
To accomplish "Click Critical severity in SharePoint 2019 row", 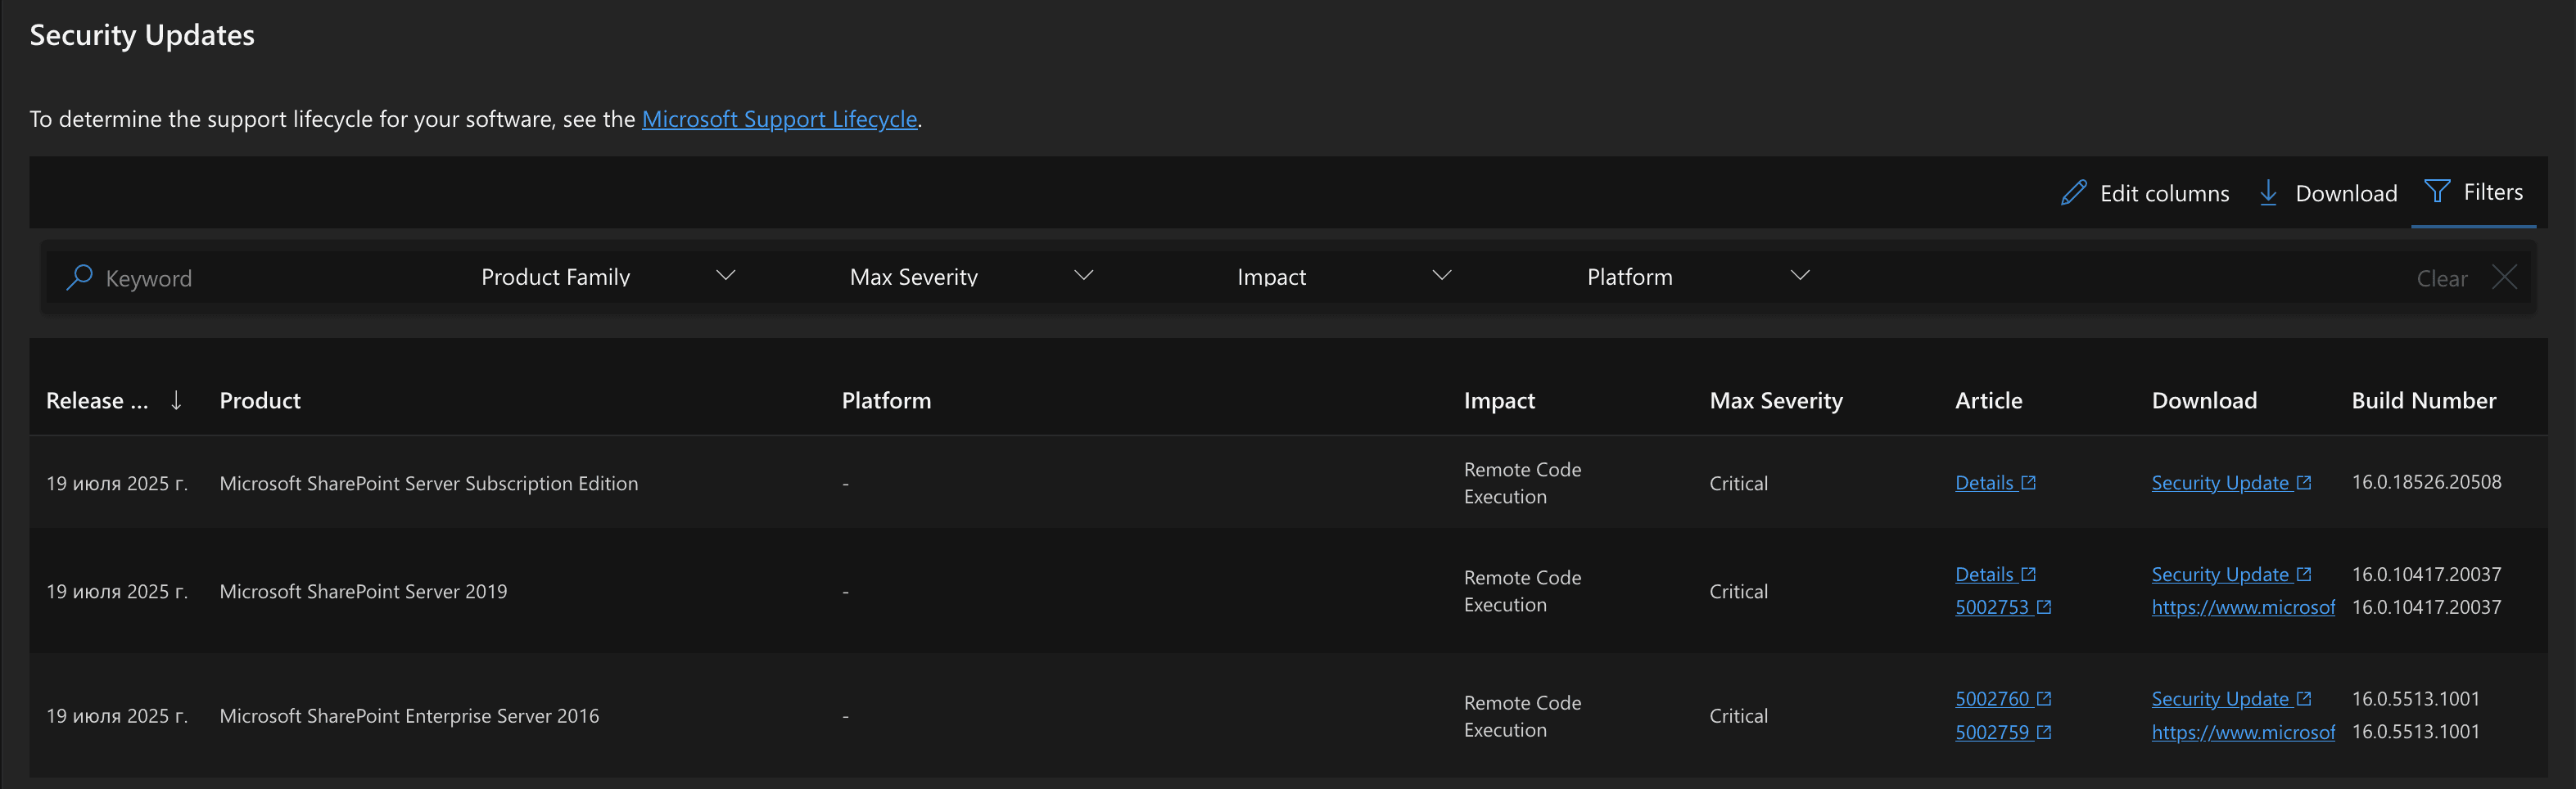I will pyautogui.click(x=1738, y=591).
